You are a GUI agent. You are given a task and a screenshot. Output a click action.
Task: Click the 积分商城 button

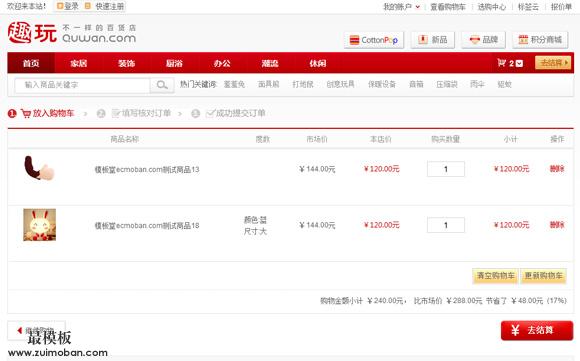point(540,40)
